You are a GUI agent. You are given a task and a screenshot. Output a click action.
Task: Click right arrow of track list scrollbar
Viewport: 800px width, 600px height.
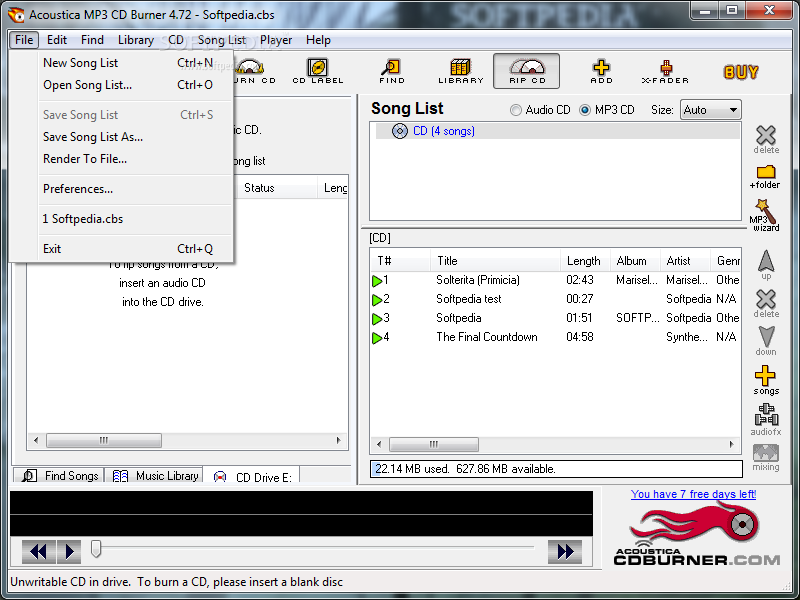(x=732, y=444)
